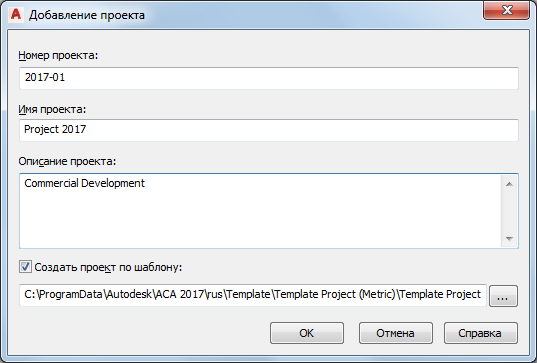Click the AutoCAD logo in title bar
The image size is (537, 363).
tap(16, 15)
